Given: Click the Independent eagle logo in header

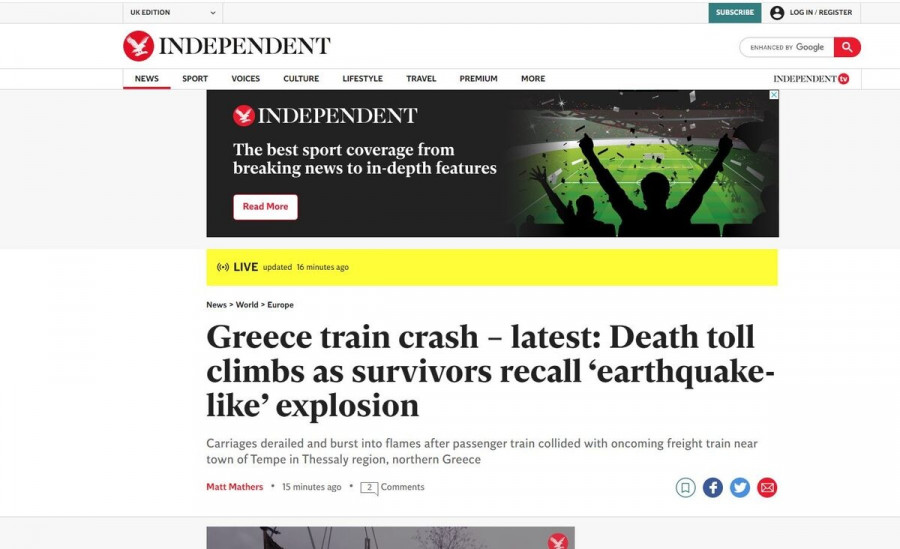Looking at the screenshot, I should 138,46.
